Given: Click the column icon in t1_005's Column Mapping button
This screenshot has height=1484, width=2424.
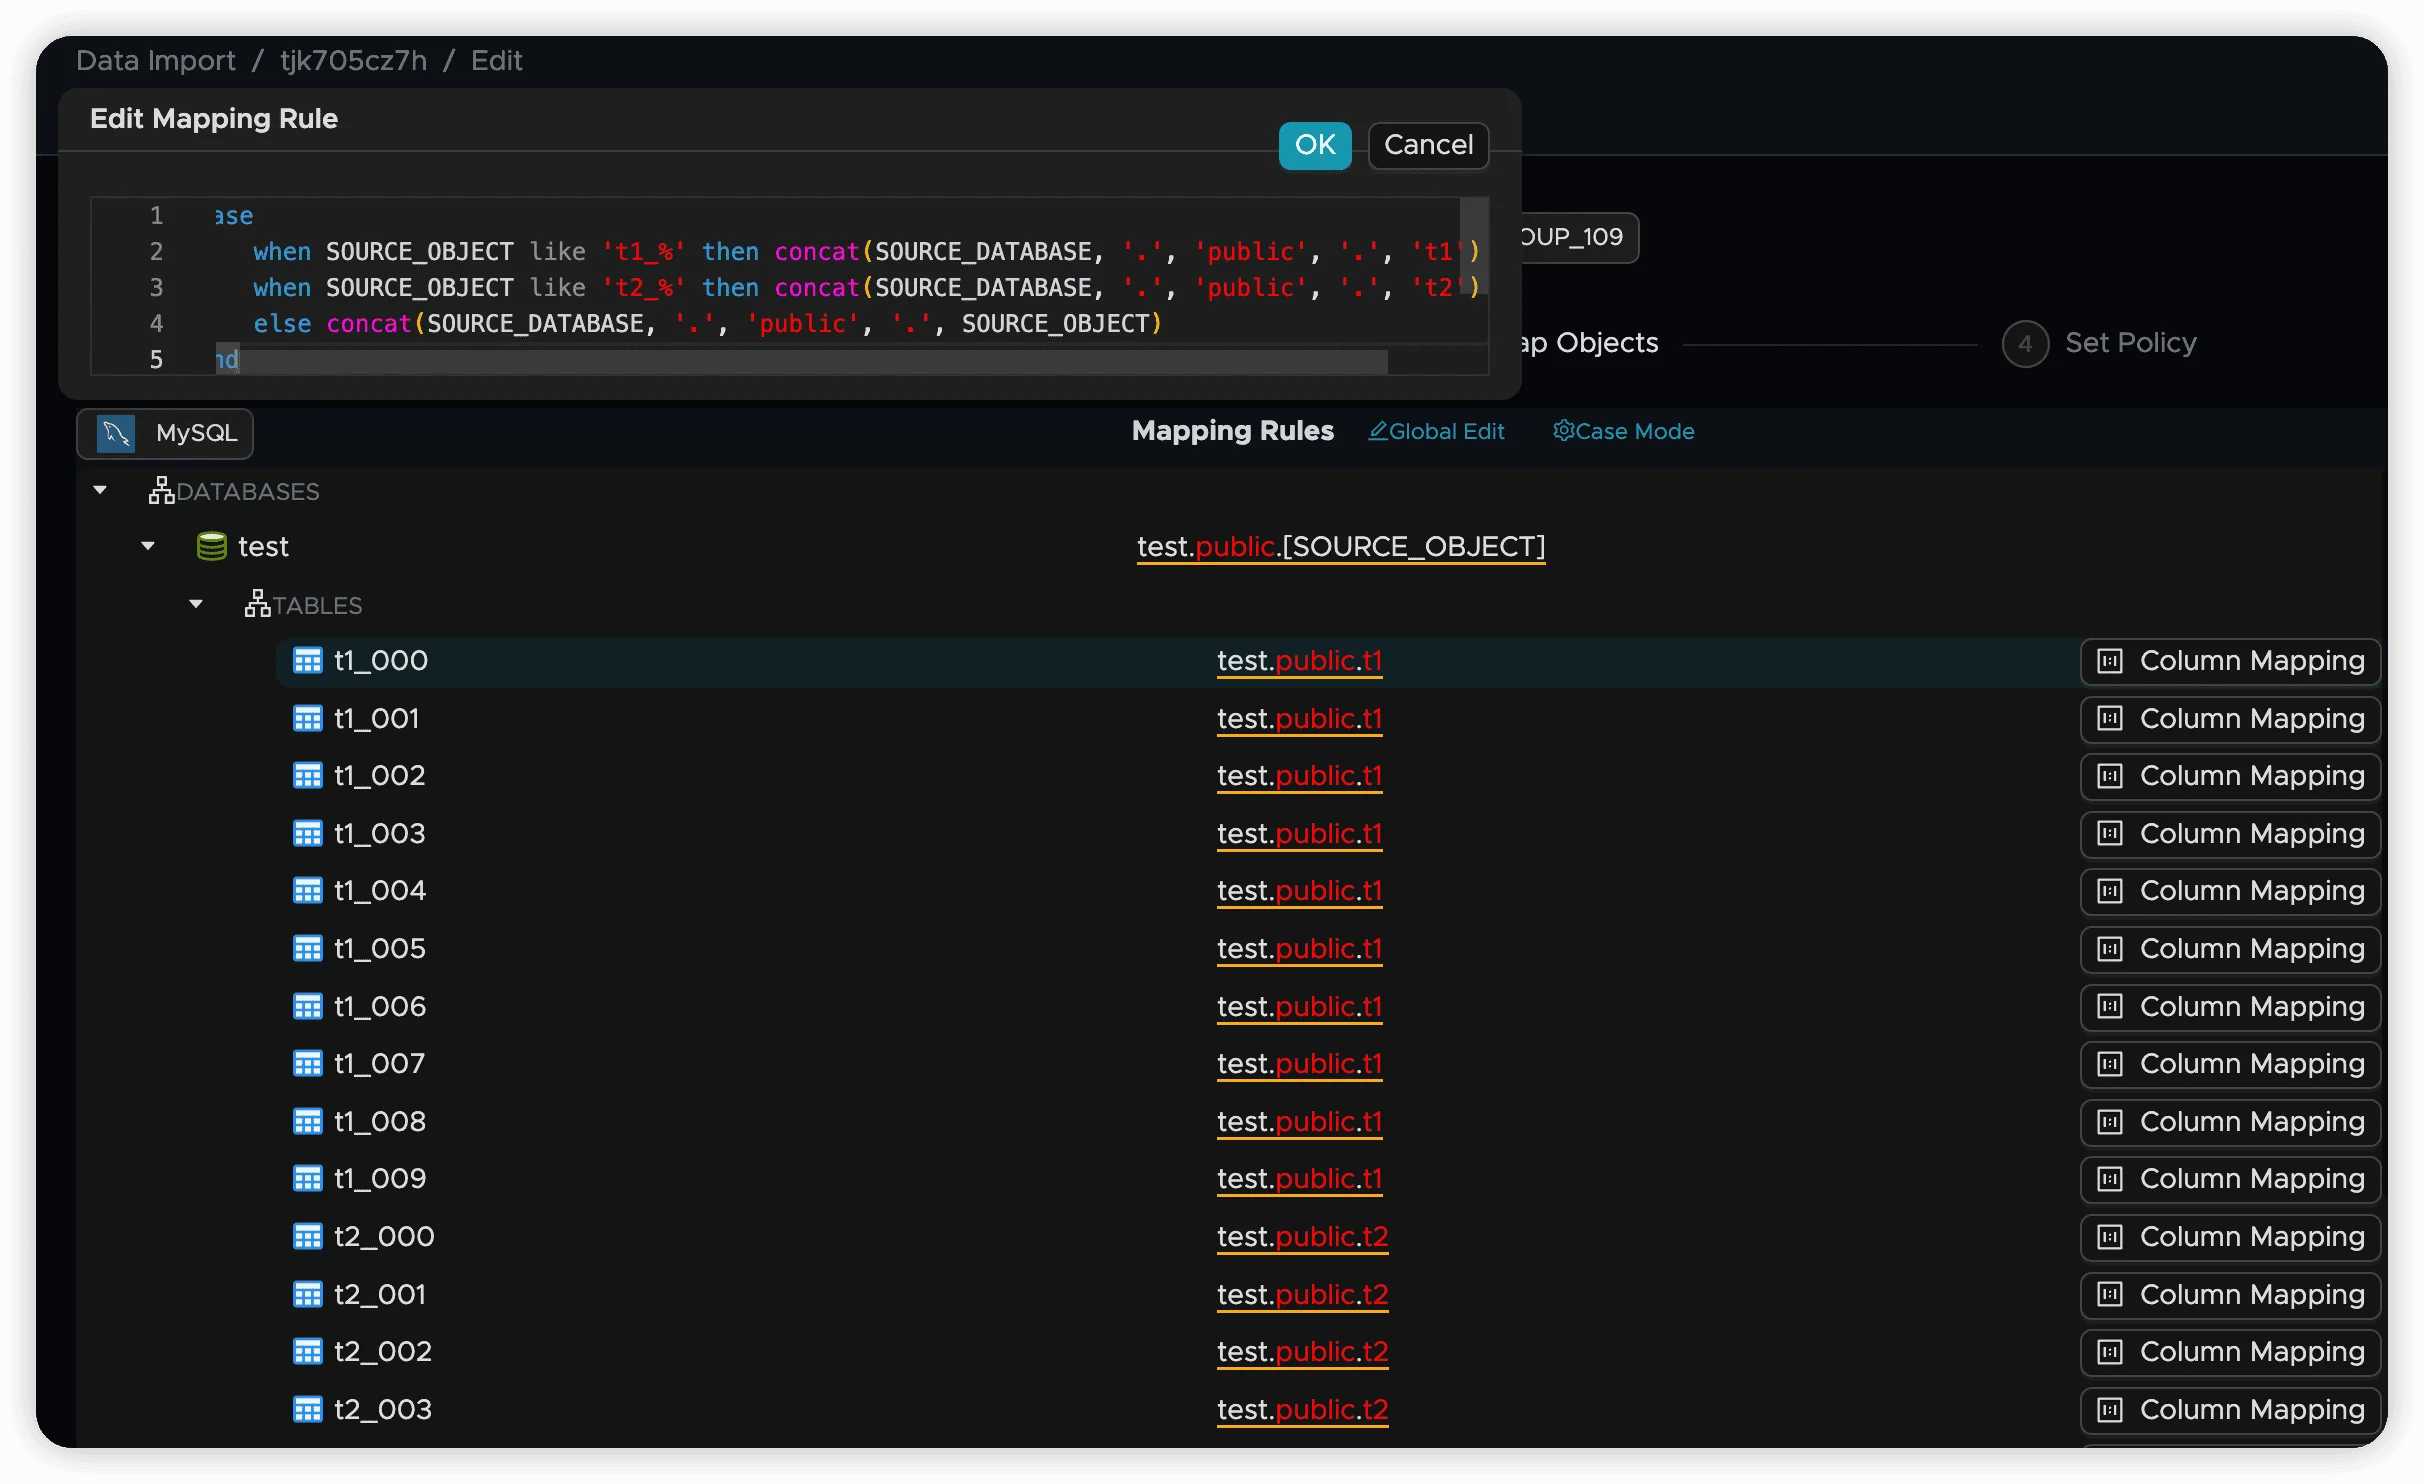Looking at the screenshot, I should (2110, 949).
